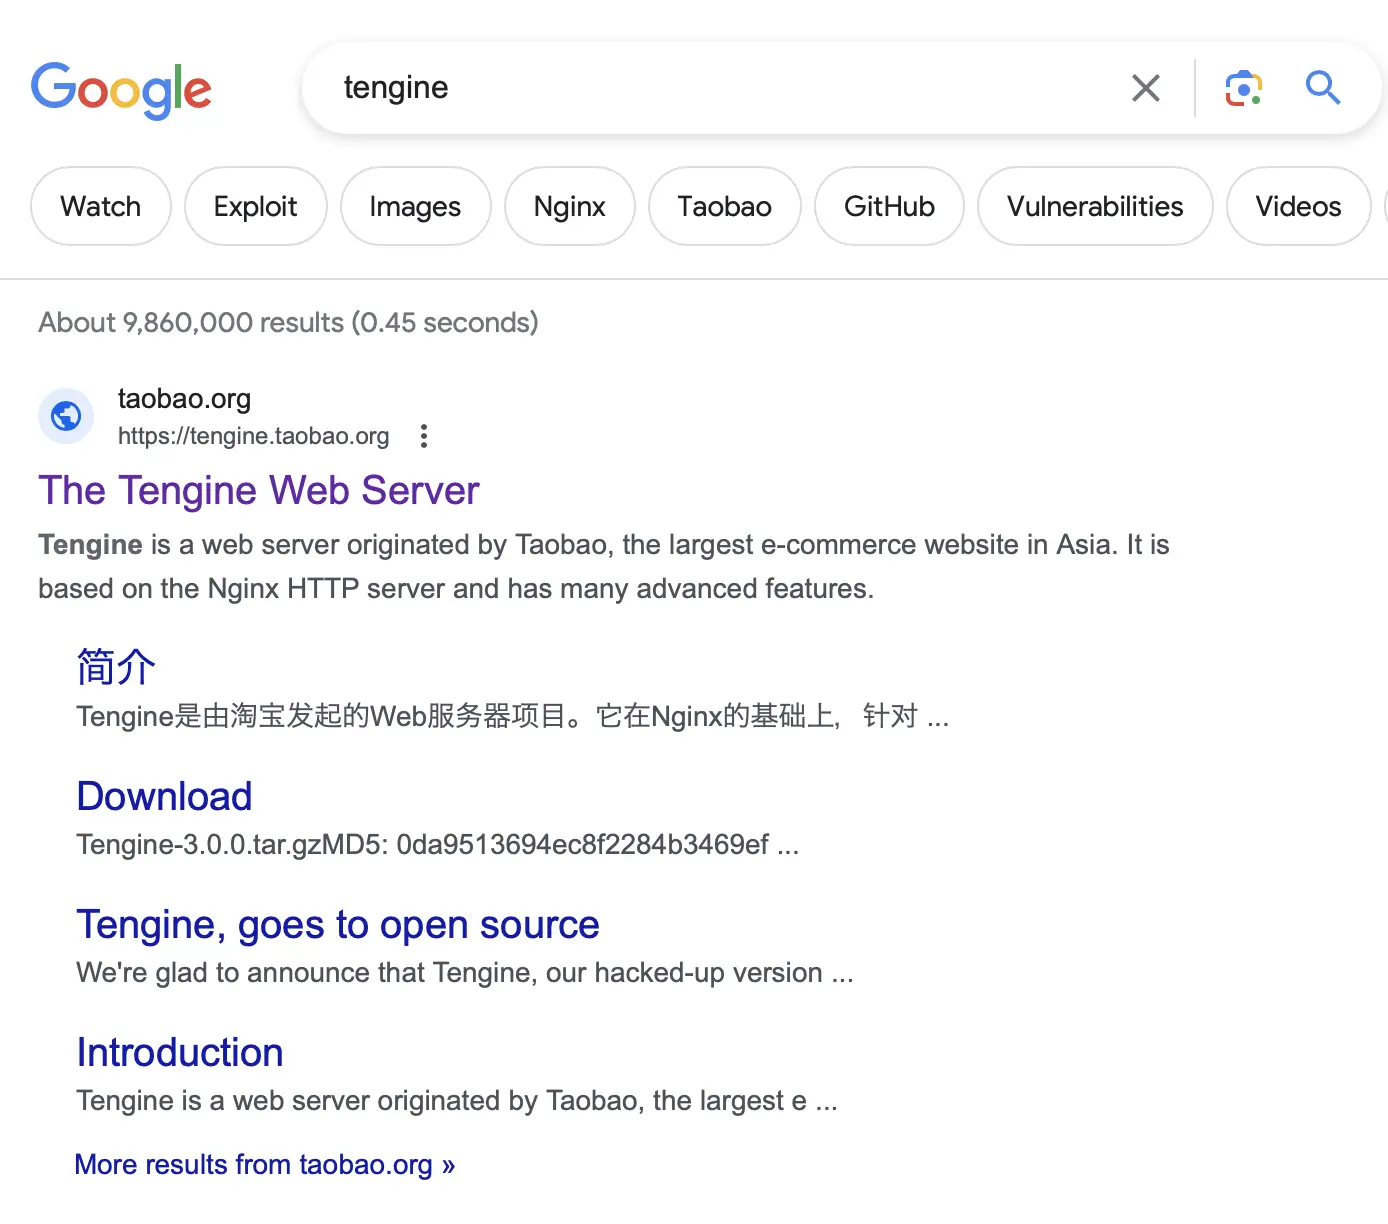Open Google Lens image search
The image size is (1388, 1224).
1244,88
